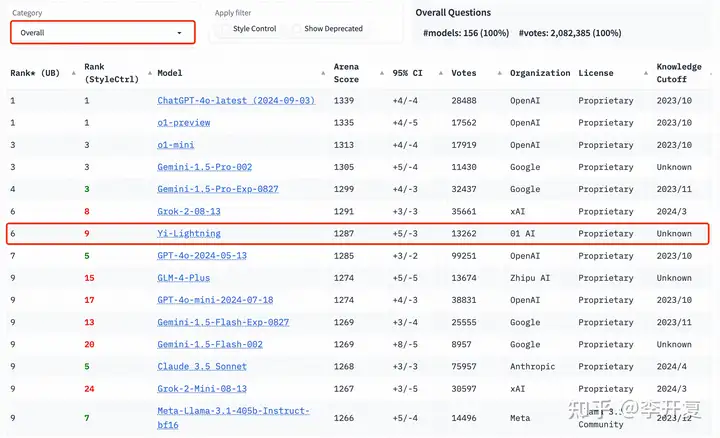Sort by 95% CI column arrow
The height and width of the screenshot is (438, 720).
coord(440,73)
